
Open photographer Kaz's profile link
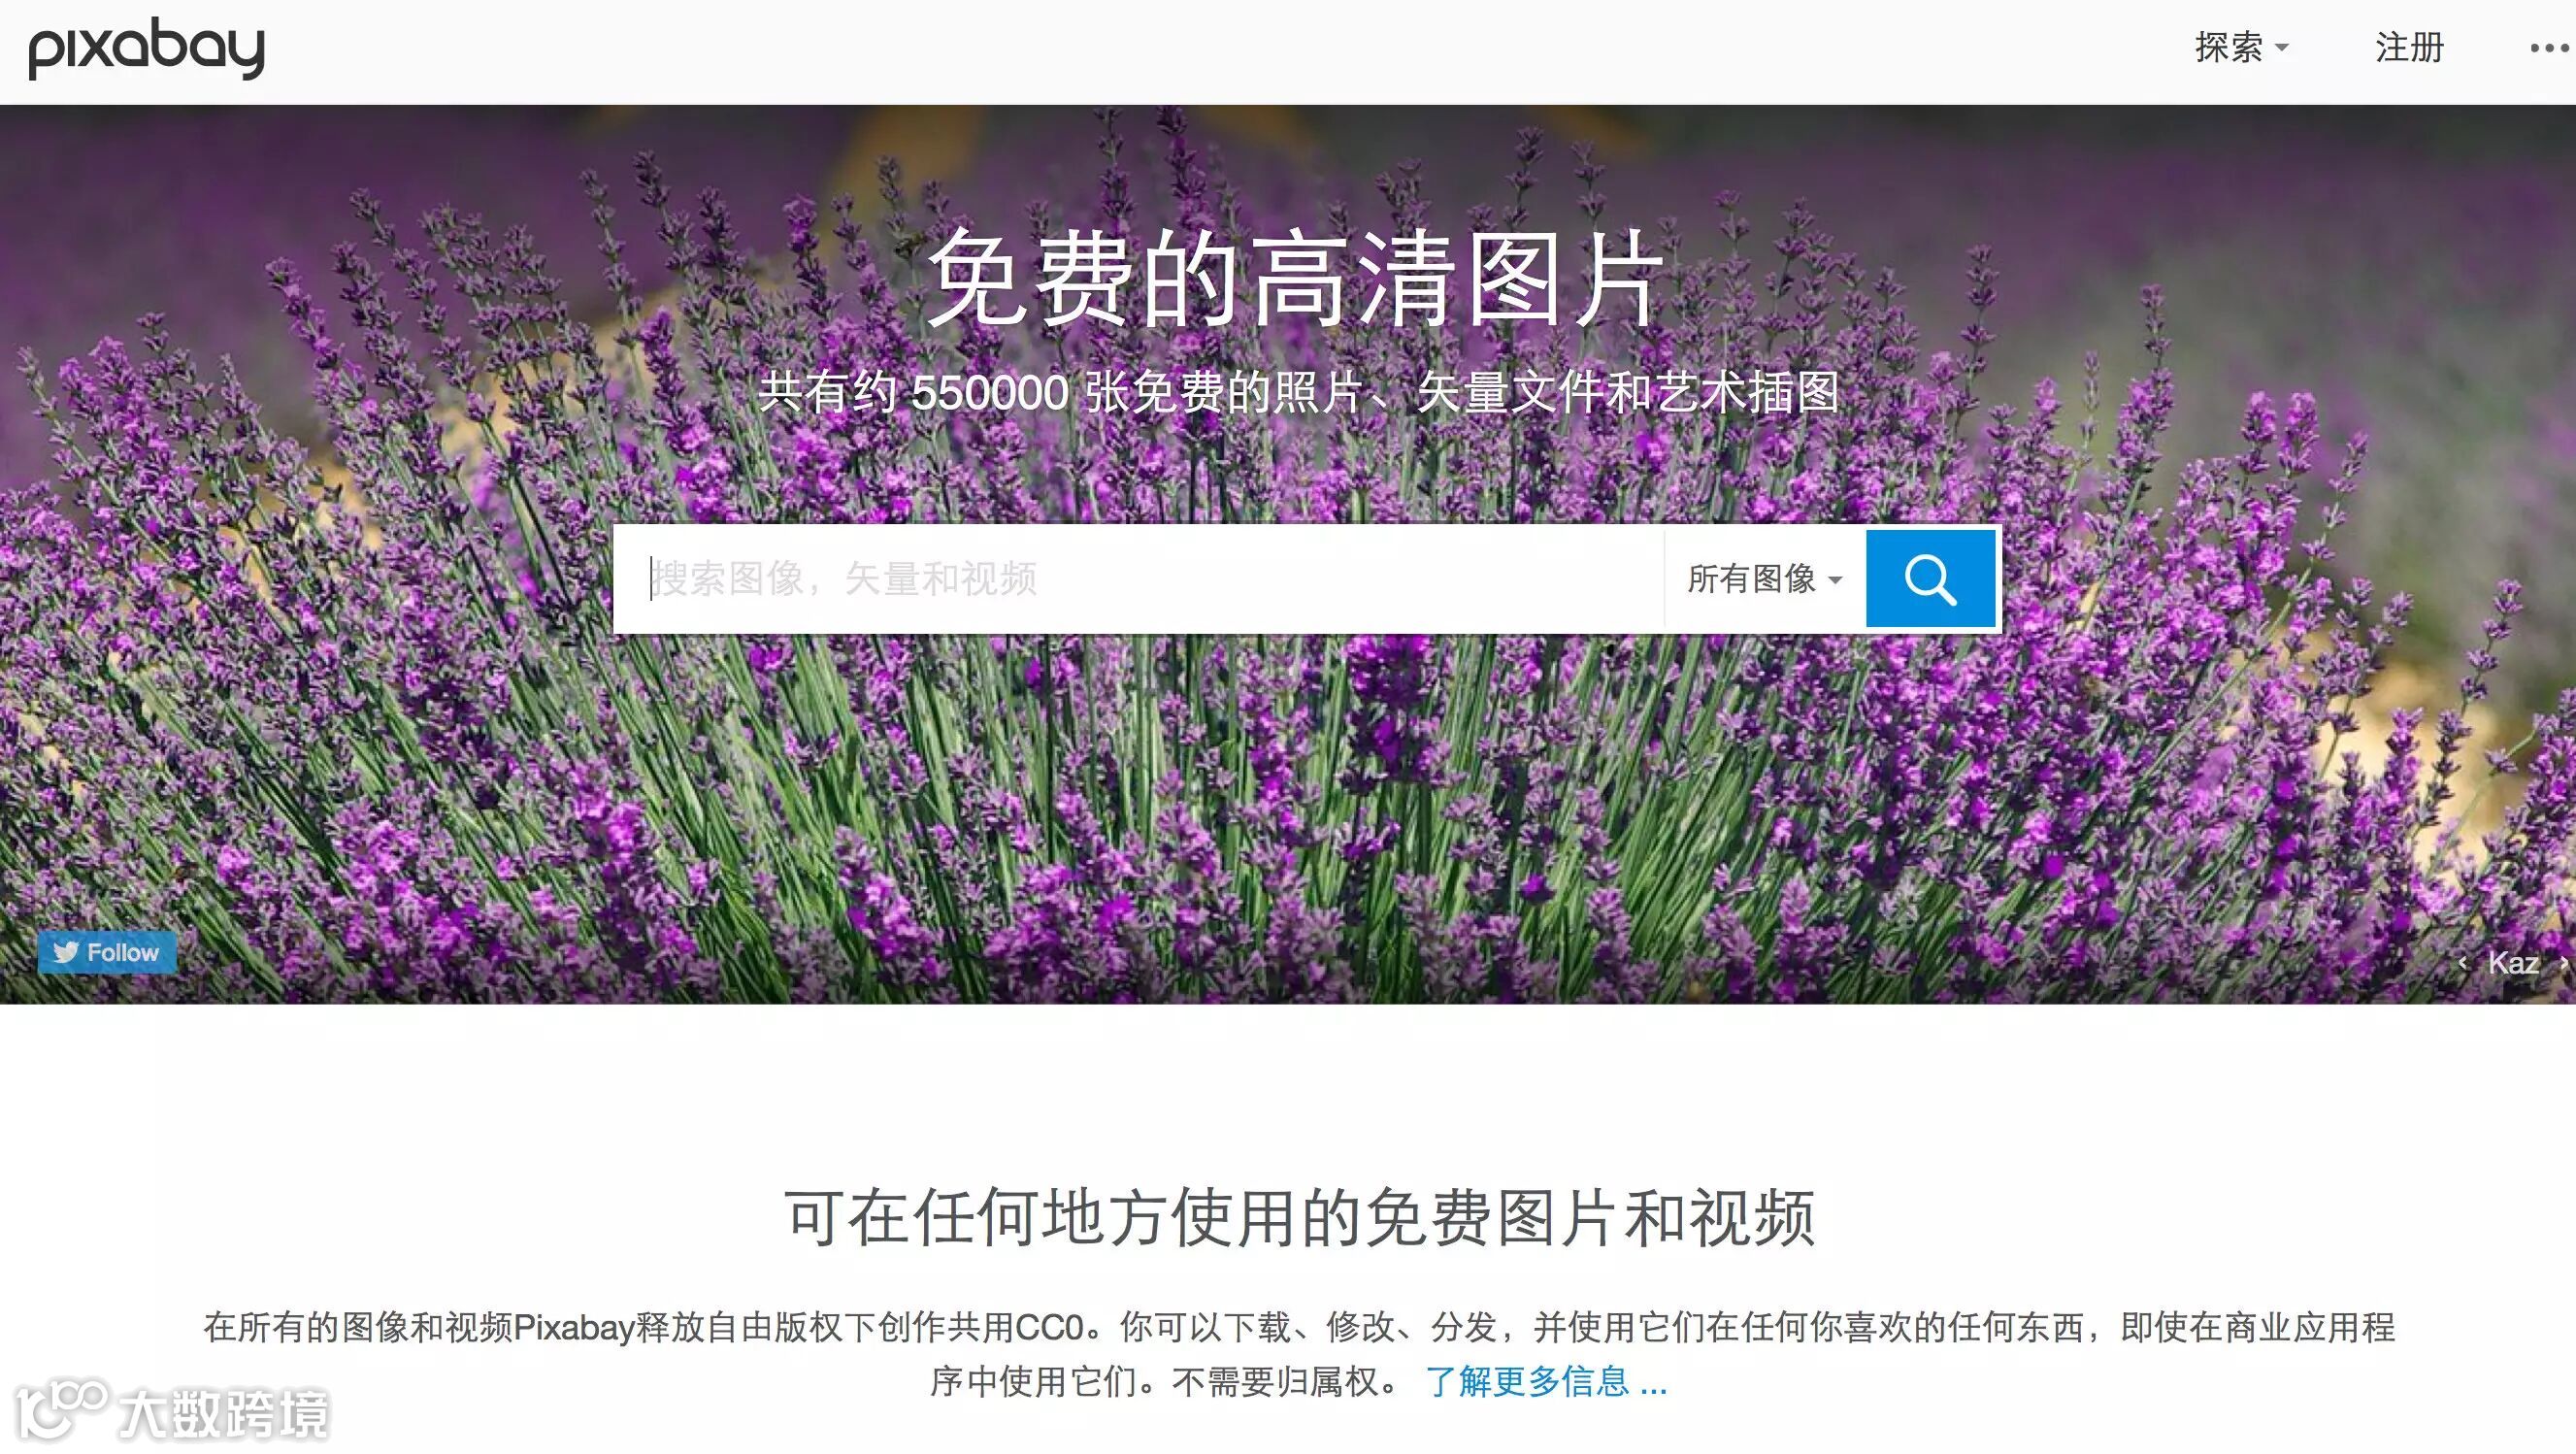(x=2513, y=964)
